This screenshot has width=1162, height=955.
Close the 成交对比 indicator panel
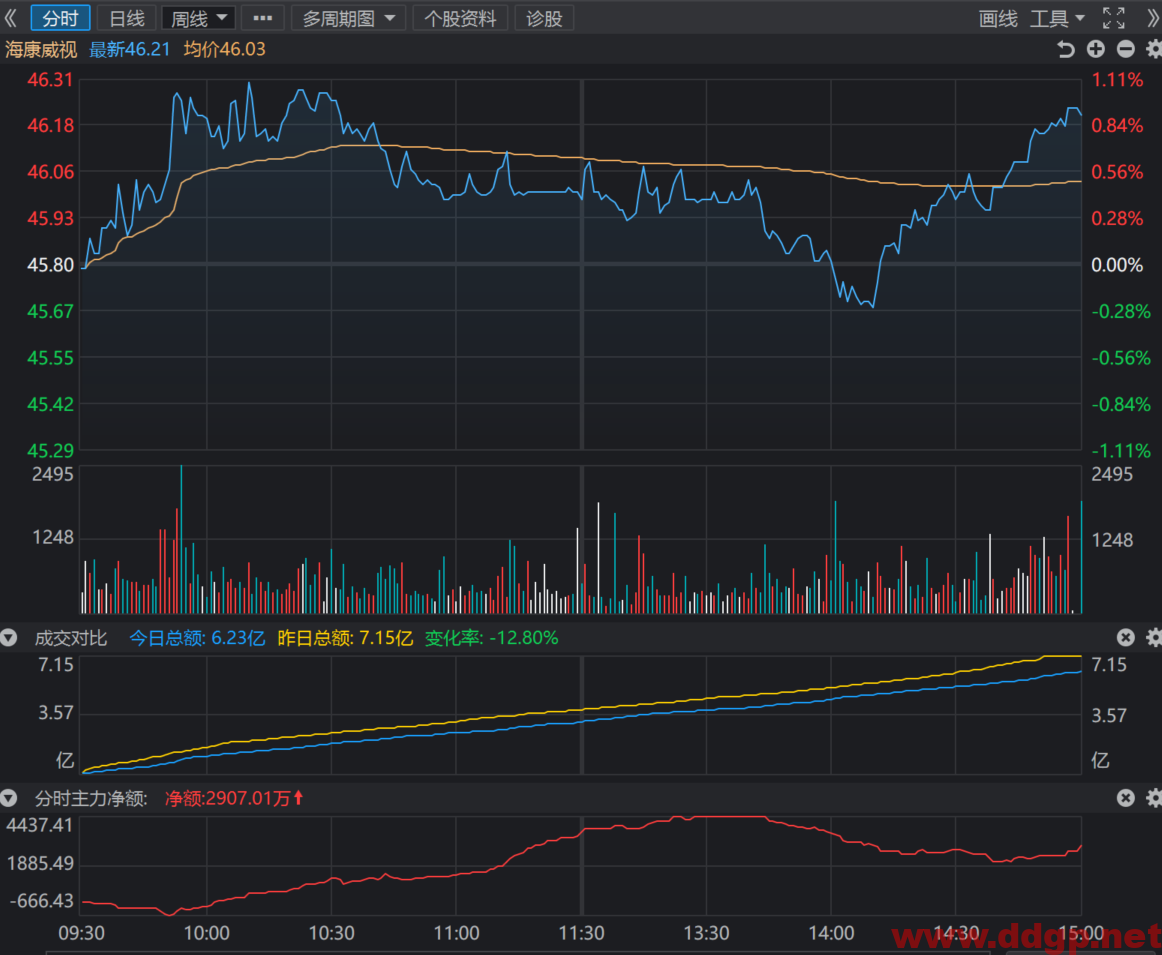[x=1126, y=638]
